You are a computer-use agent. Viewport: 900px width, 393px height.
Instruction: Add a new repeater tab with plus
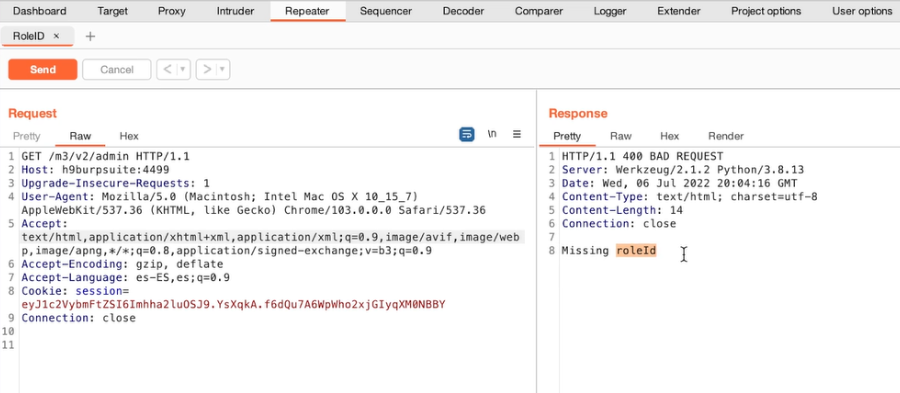click(x=90, y=36)
